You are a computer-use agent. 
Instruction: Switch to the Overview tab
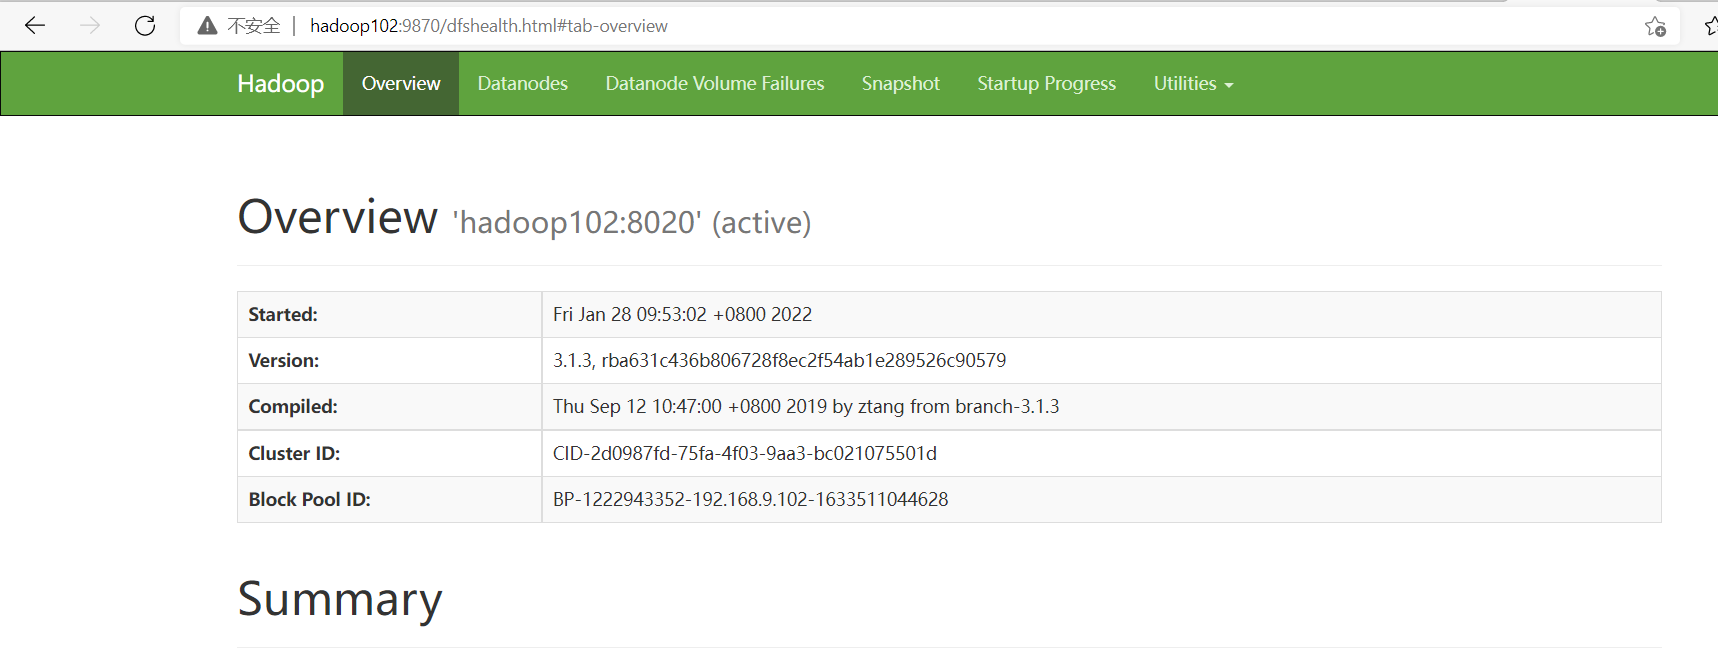tap(400, 84)
